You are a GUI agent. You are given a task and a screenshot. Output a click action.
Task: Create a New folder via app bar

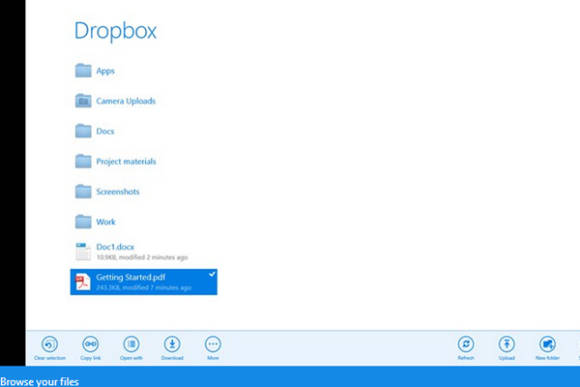[547, 344]
